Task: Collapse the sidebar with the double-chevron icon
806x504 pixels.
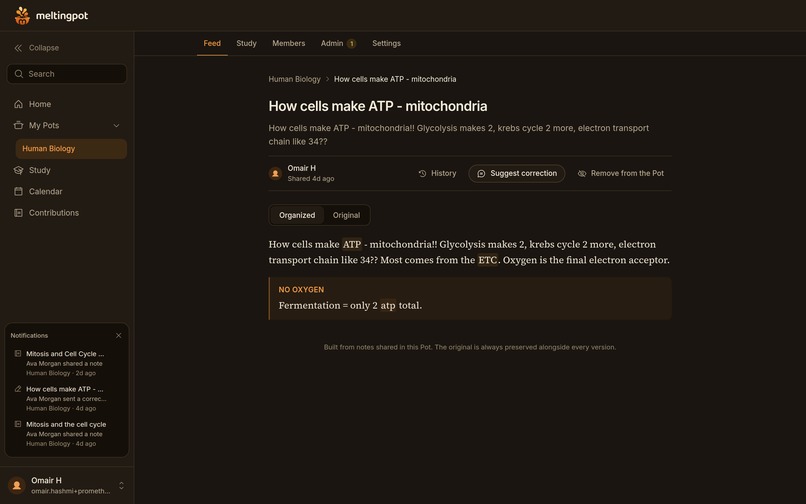Action: click(x=18, y=48)
